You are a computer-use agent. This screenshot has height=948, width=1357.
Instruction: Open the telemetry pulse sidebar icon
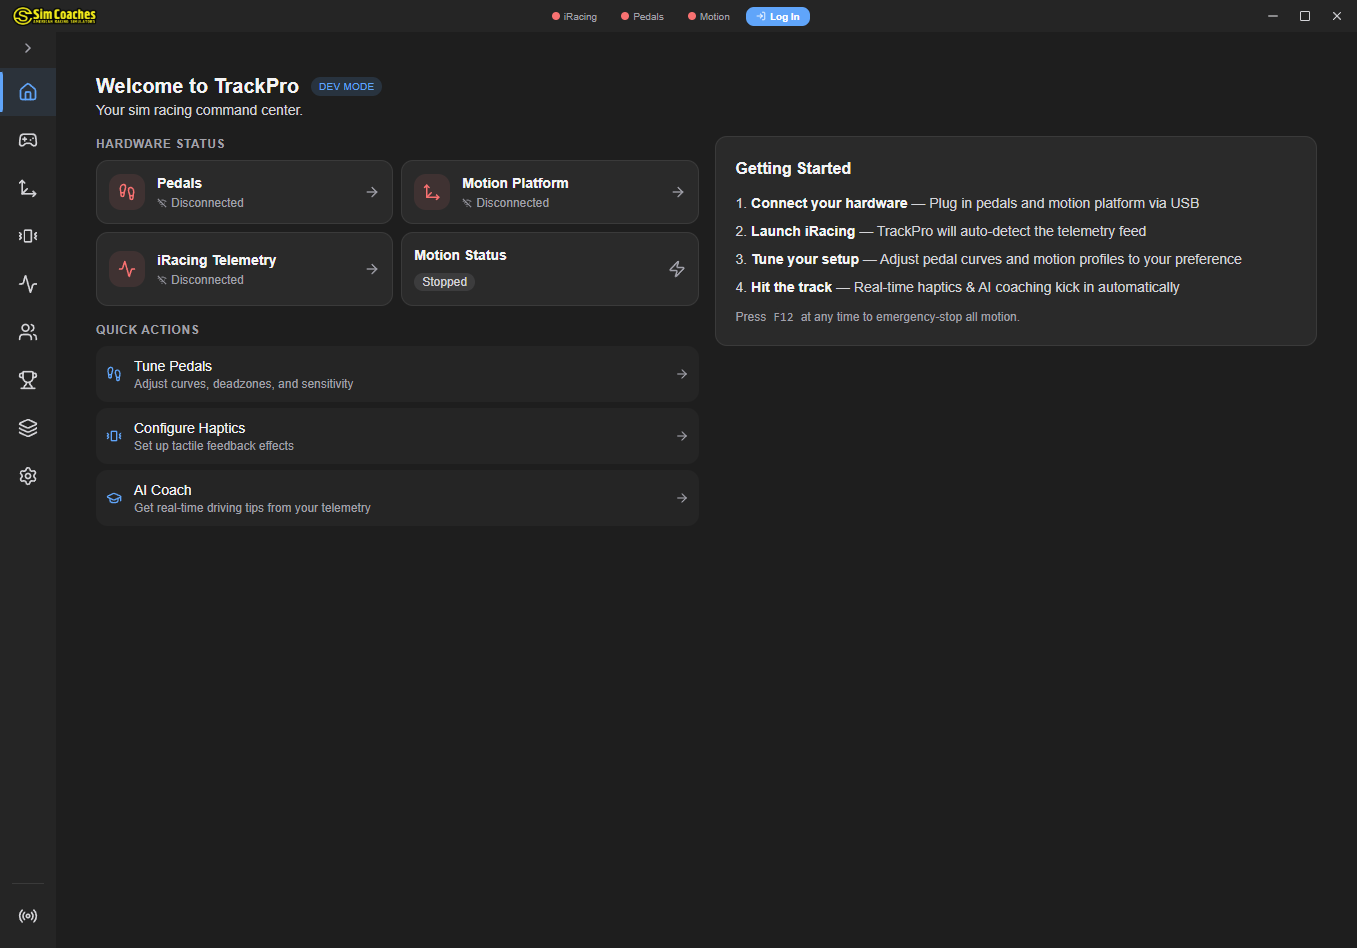tap(28, 284)
